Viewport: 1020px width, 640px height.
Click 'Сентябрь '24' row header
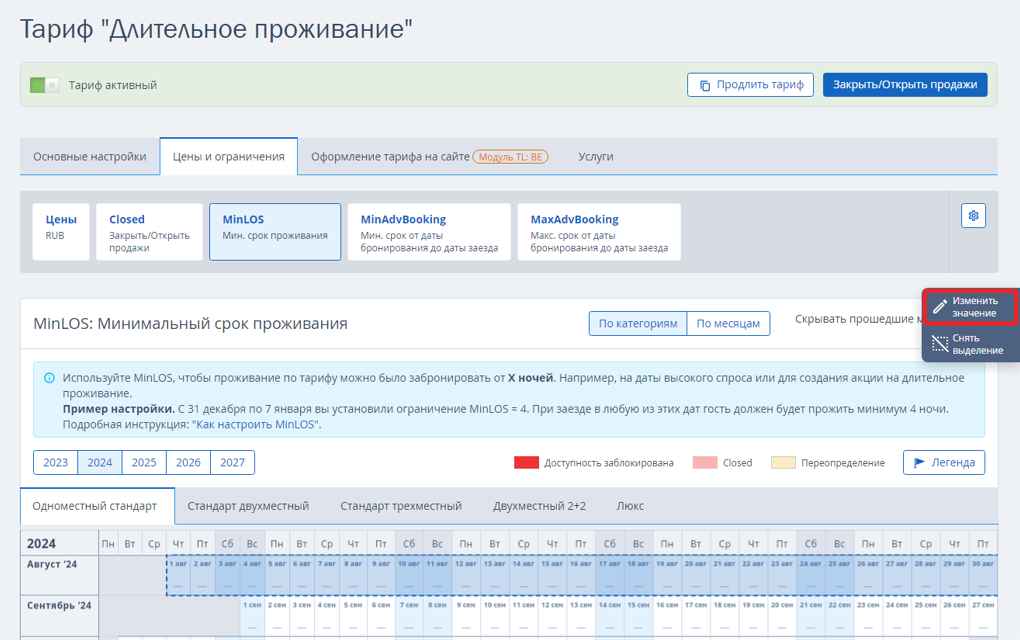tap(59, 617)
